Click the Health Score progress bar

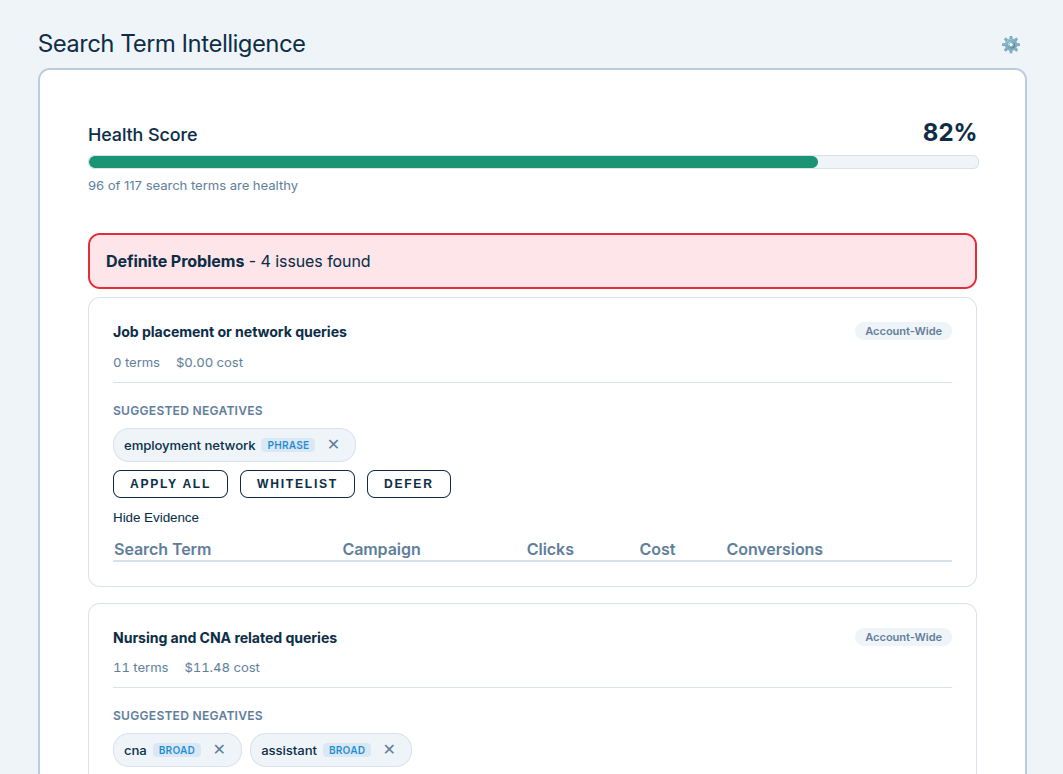pyautogui.click(x=533, y=162)
